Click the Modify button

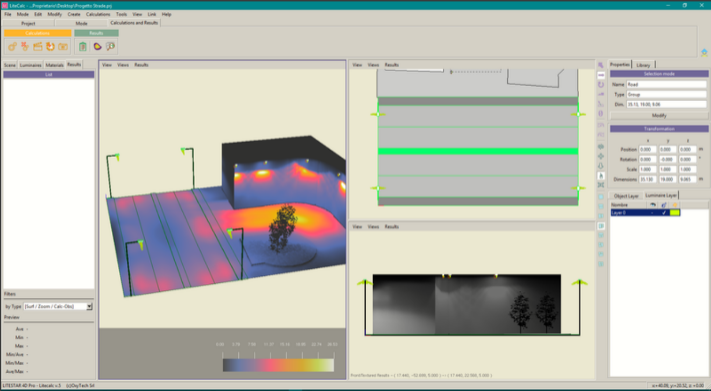pyautogui.click(x=659, y=116)
